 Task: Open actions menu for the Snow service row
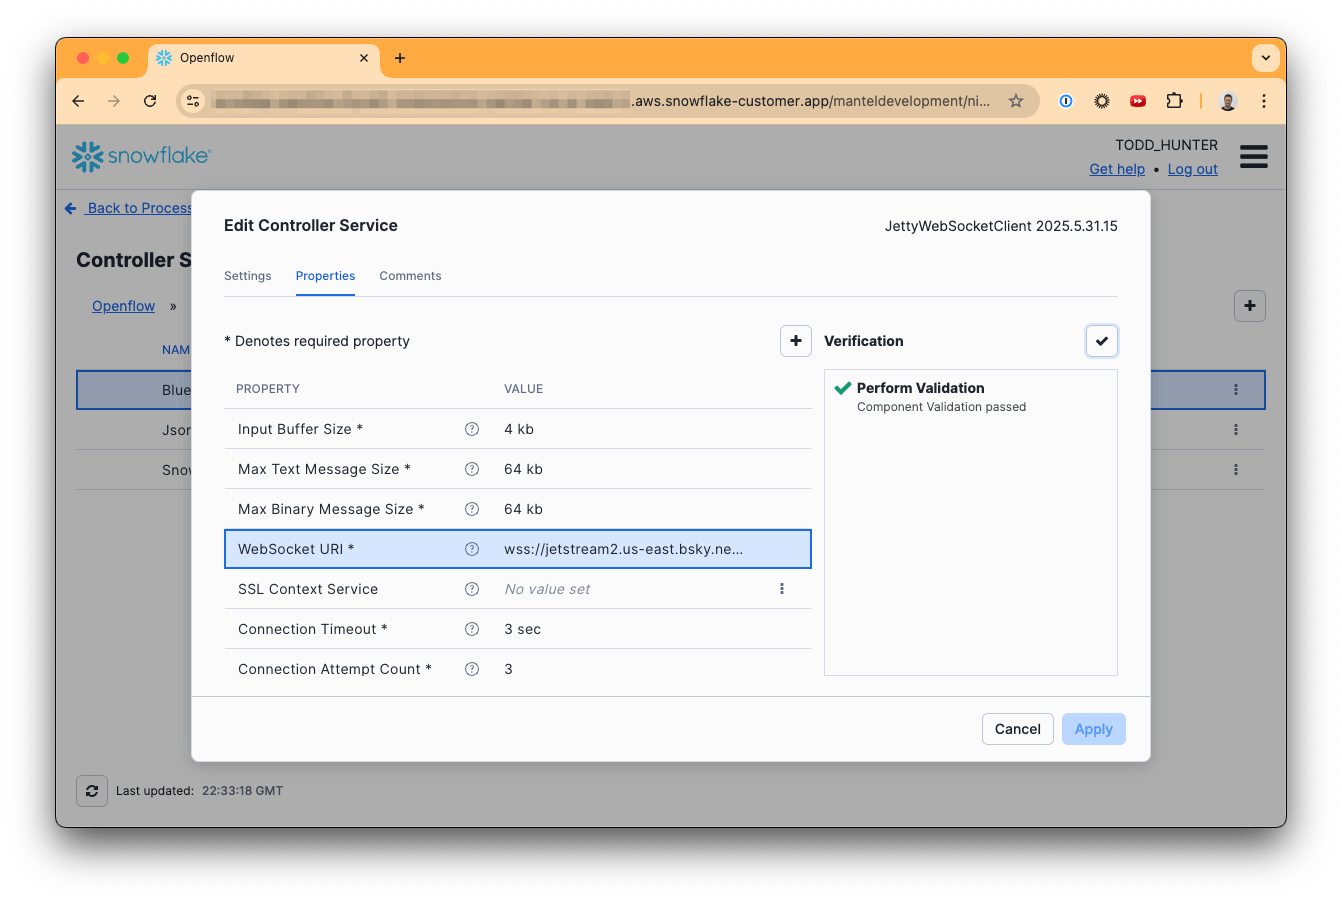1236,470
